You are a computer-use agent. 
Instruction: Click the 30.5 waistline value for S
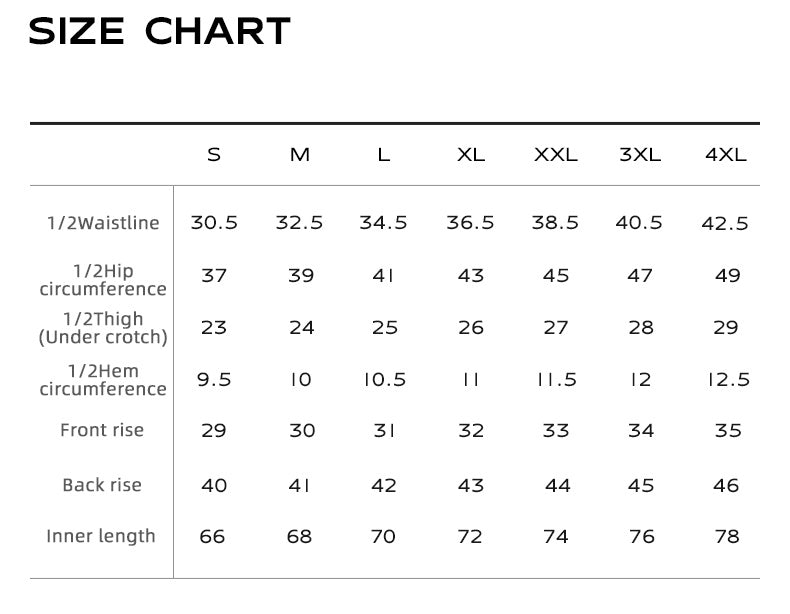tap(214, 223)
